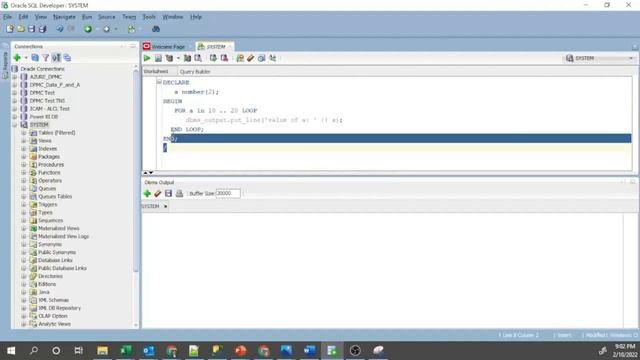Click the refresh icon in Connections toolbar

tap(35, 58)
